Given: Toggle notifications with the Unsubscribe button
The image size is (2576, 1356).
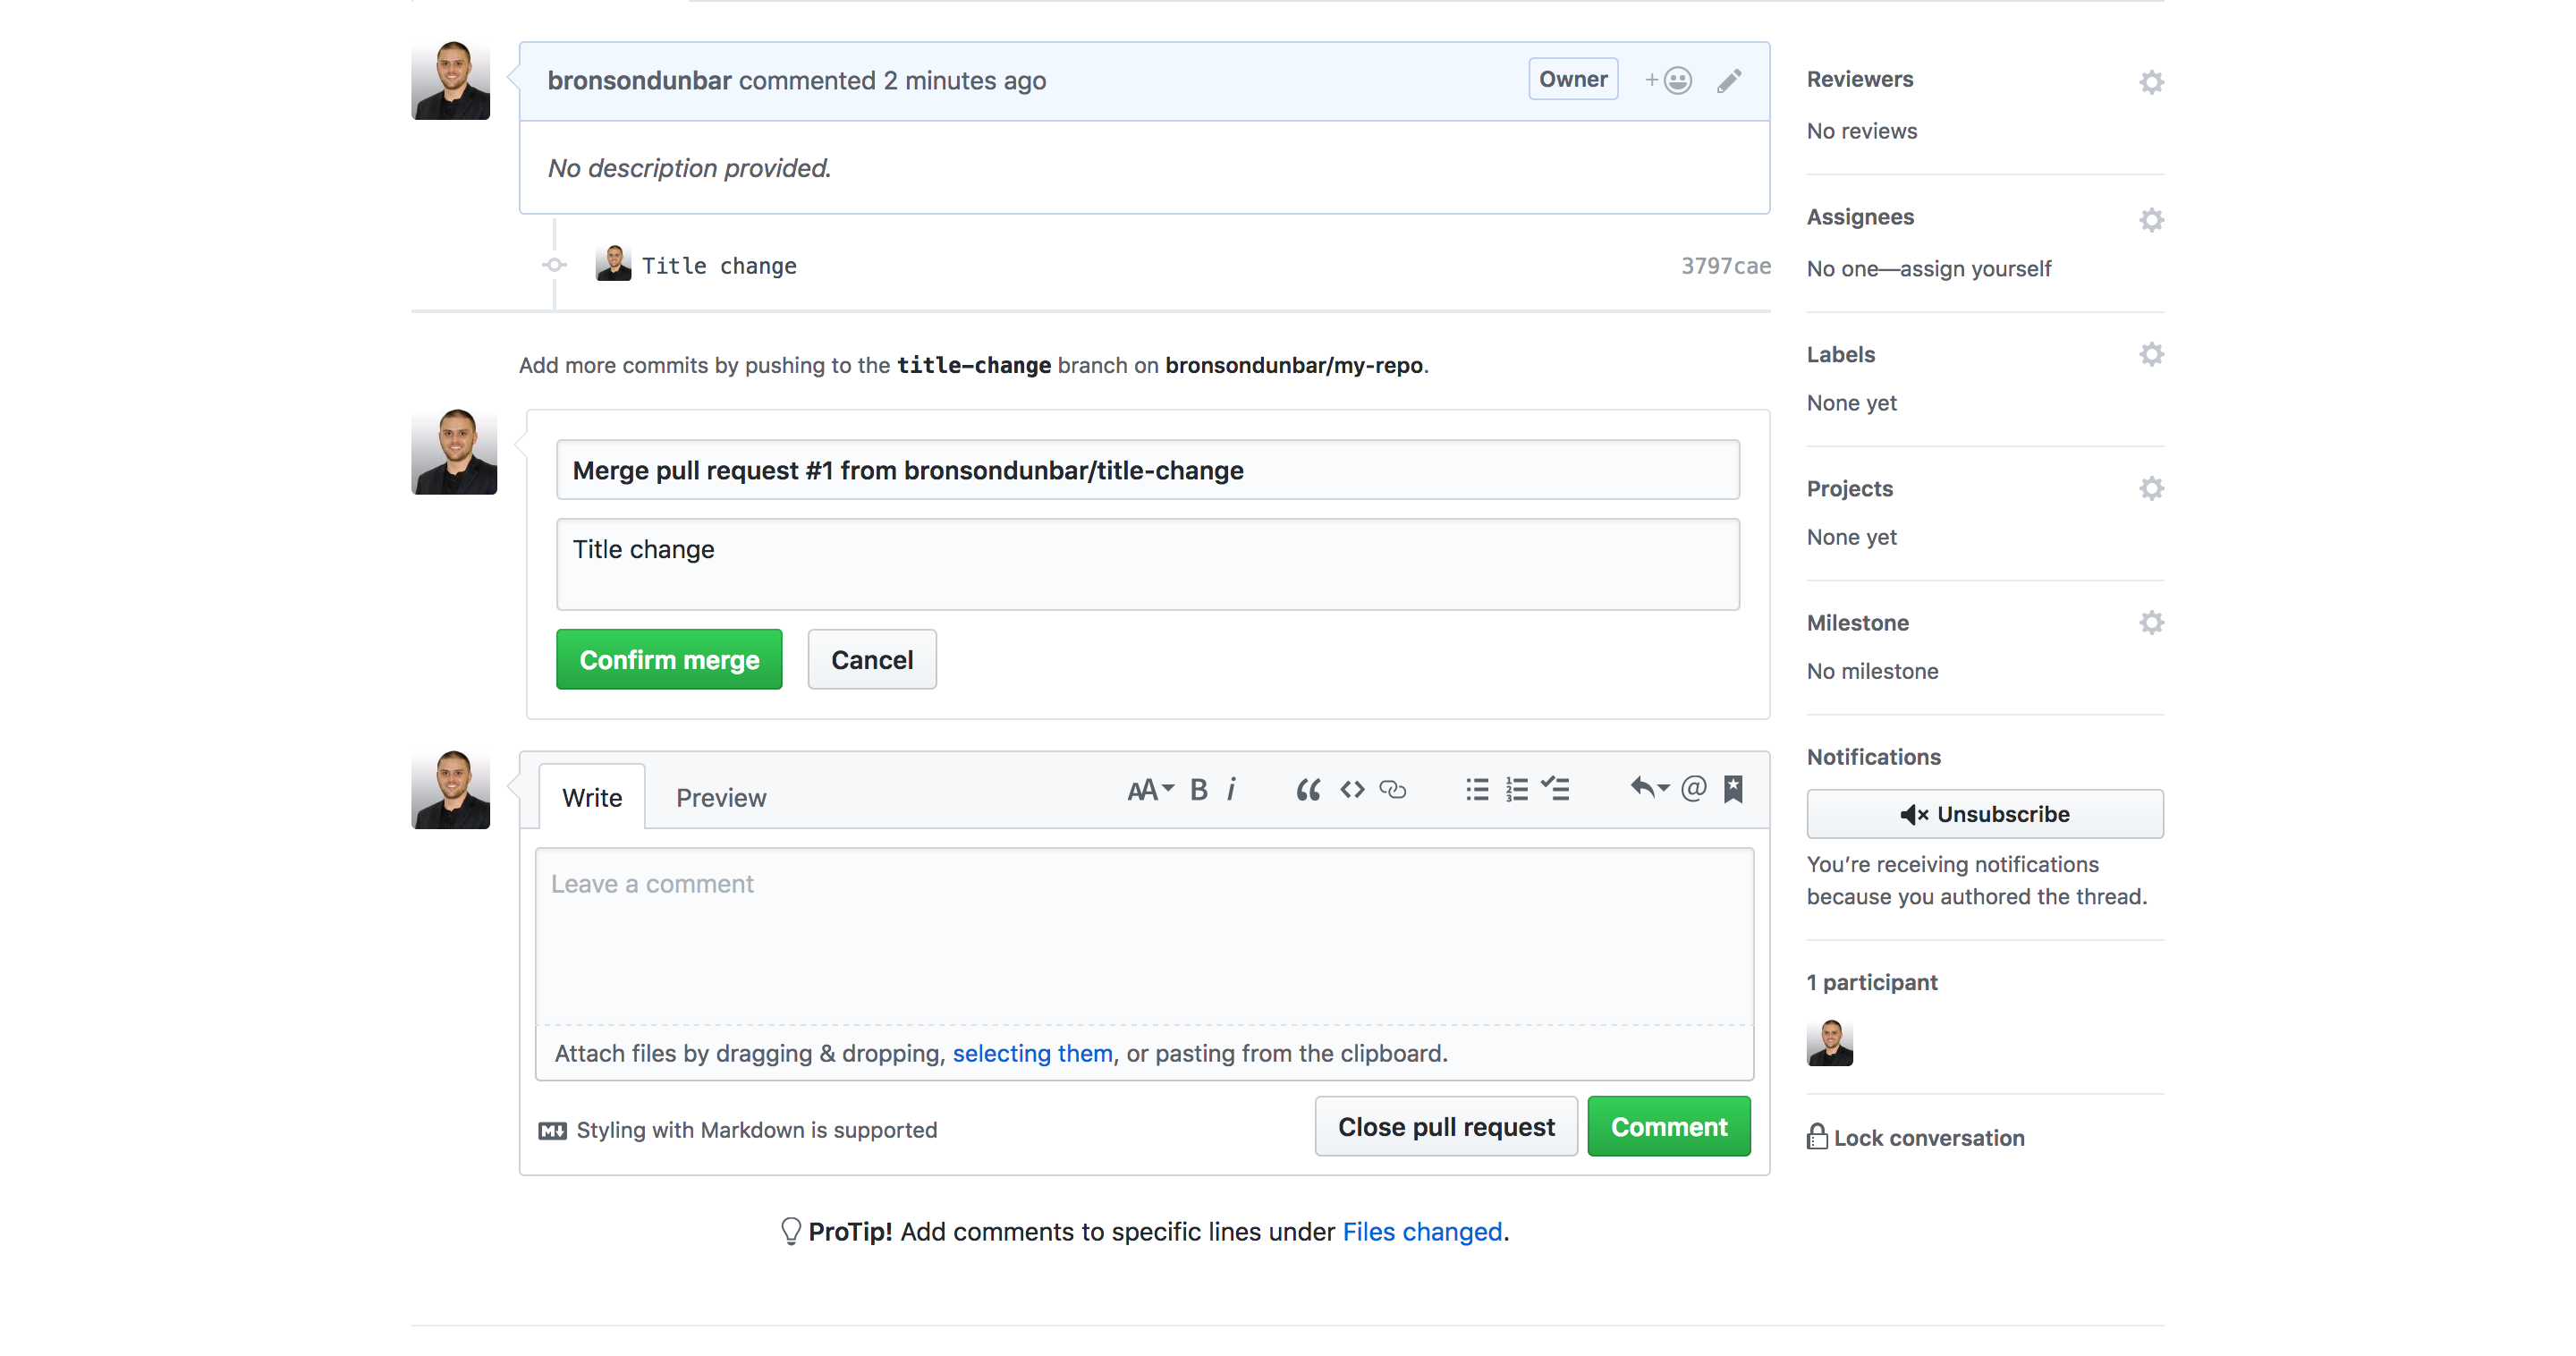Looking at the screenshot, I should pos(1984,814).
